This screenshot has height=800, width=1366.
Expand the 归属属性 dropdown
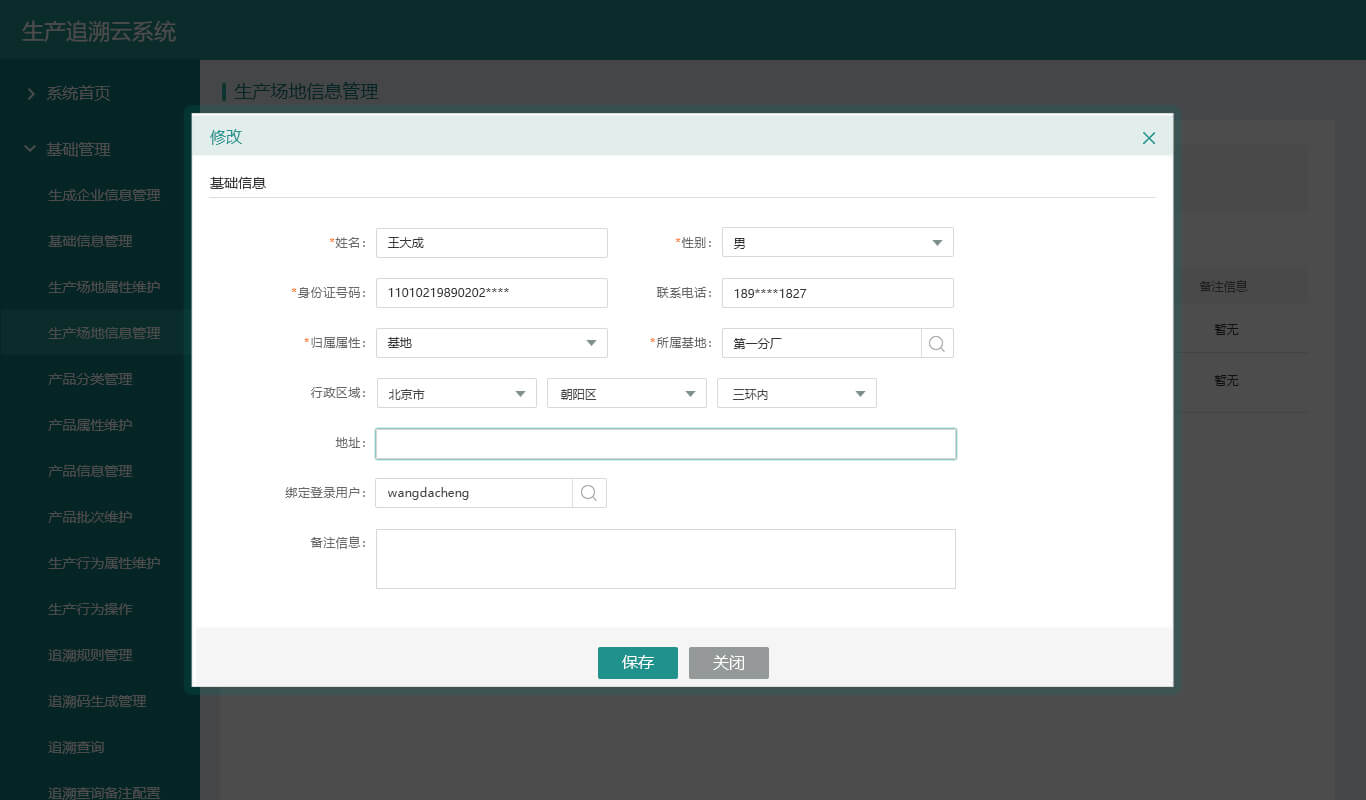pyautogui.click(x=491, y=343)
